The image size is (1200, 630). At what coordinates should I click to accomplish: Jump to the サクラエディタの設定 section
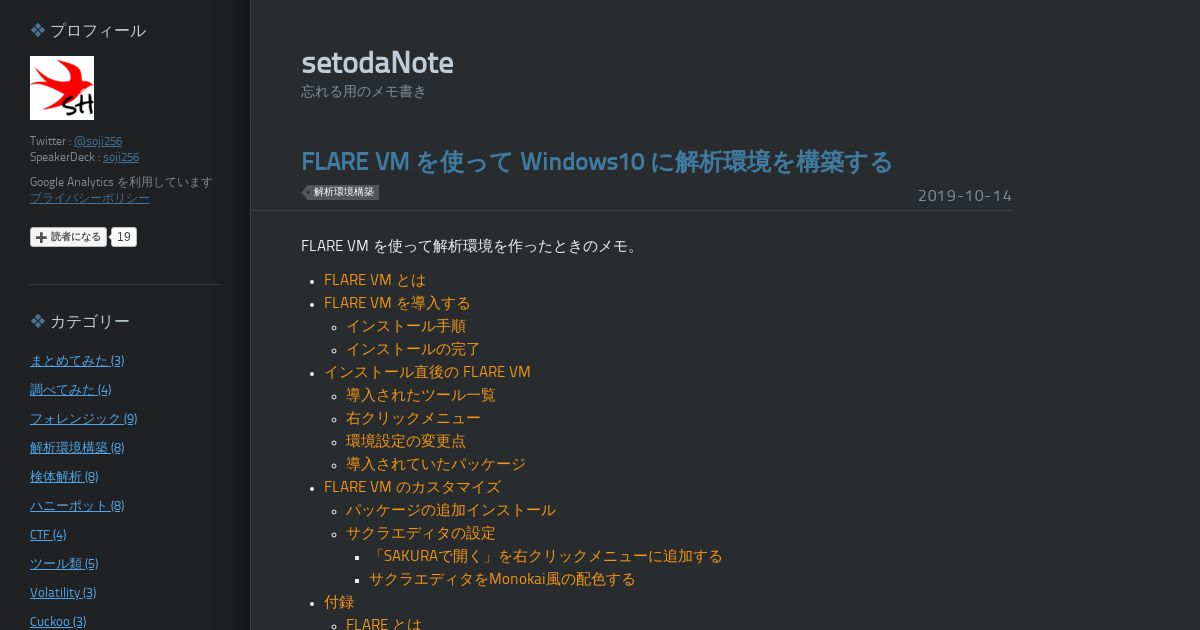421,533
